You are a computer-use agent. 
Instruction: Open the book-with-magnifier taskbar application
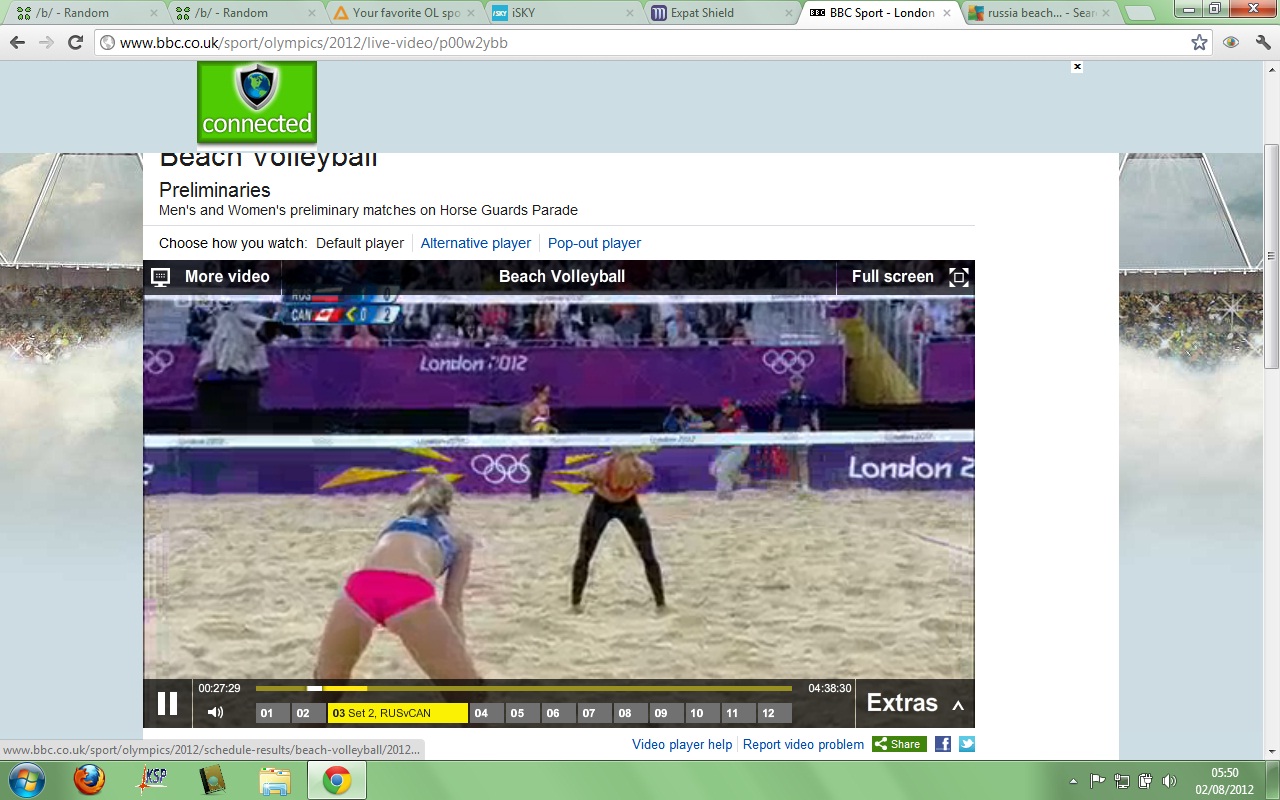(213, 780)
